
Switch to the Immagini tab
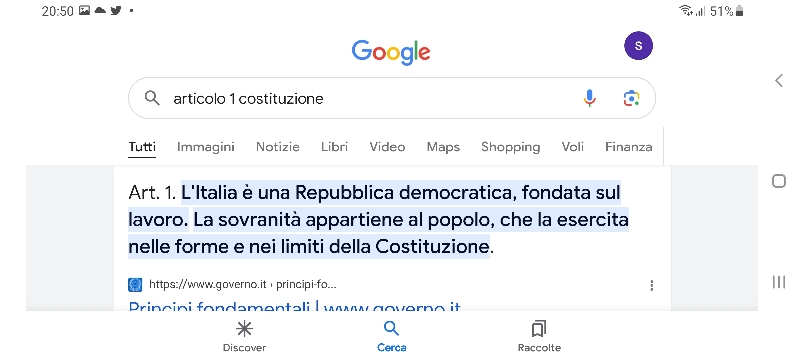206,147
